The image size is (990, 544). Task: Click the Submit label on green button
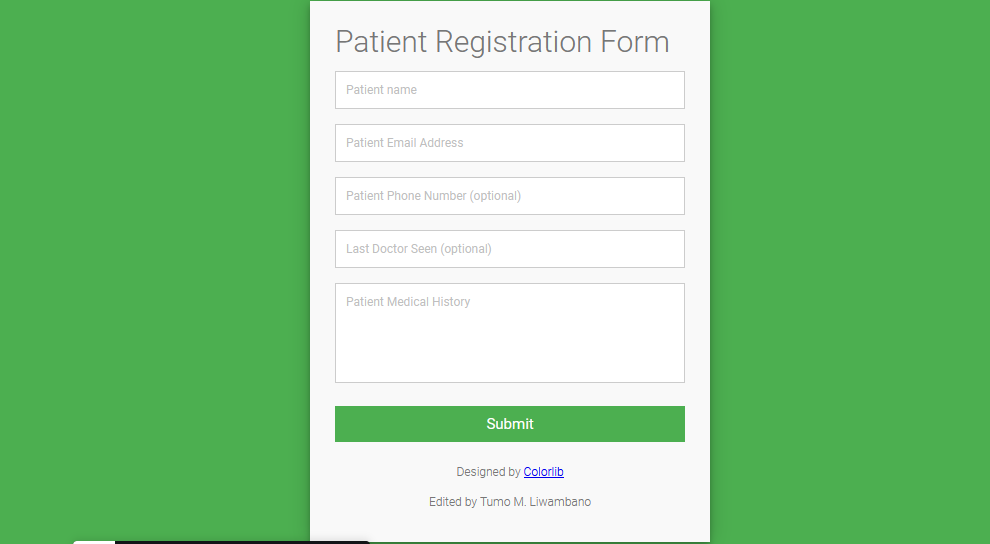coord(510,424)
